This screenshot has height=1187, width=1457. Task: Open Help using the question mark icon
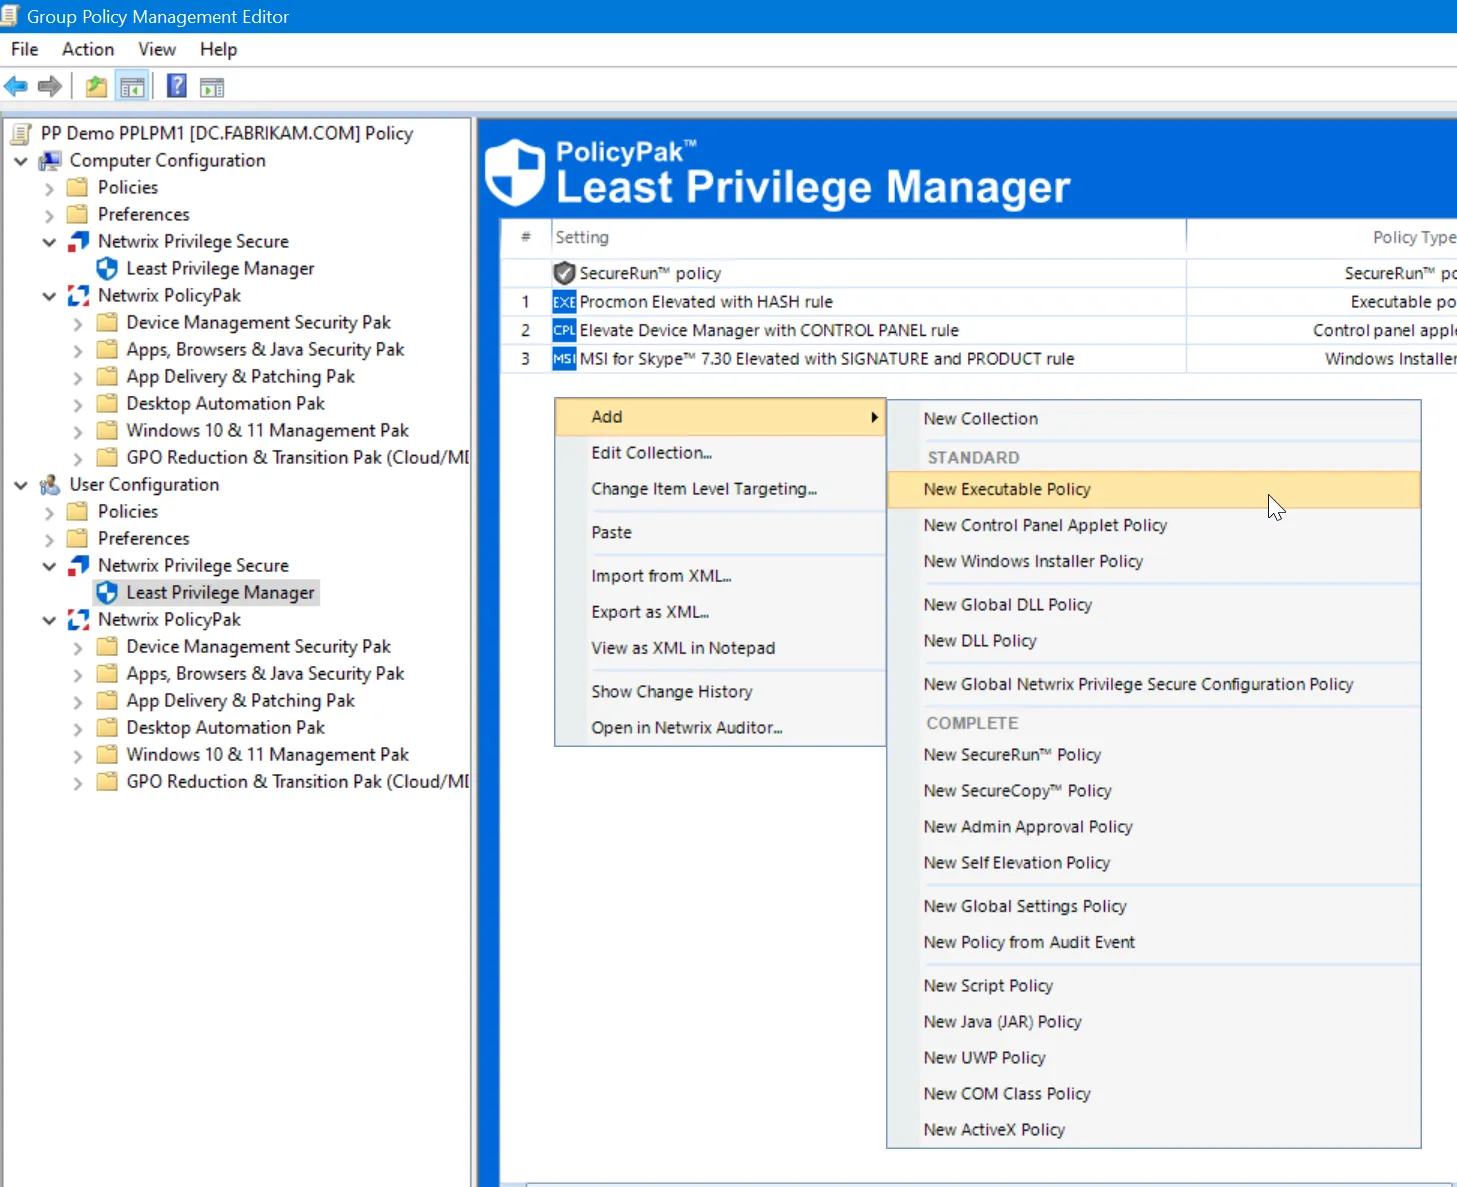click(175, 86)
